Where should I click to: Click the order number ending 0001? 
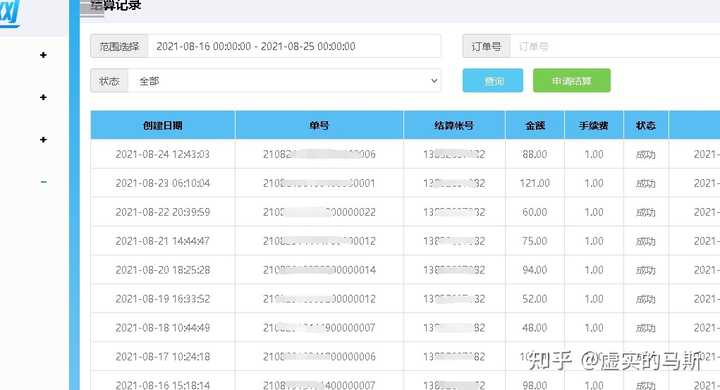[319, 183]
